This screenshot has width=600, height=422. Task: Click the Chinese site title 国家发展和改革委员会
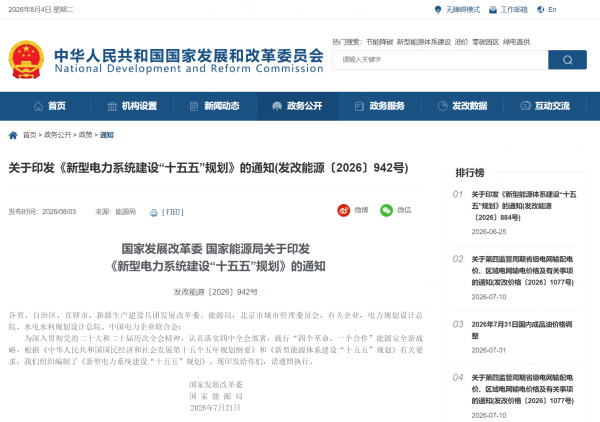coord(189,56)
